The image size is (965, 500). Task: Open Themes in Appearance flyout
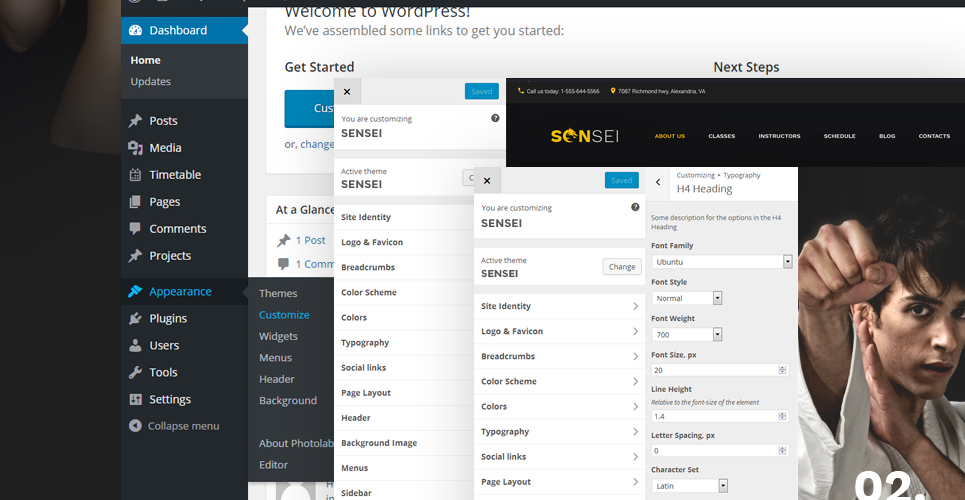point(278,294)
